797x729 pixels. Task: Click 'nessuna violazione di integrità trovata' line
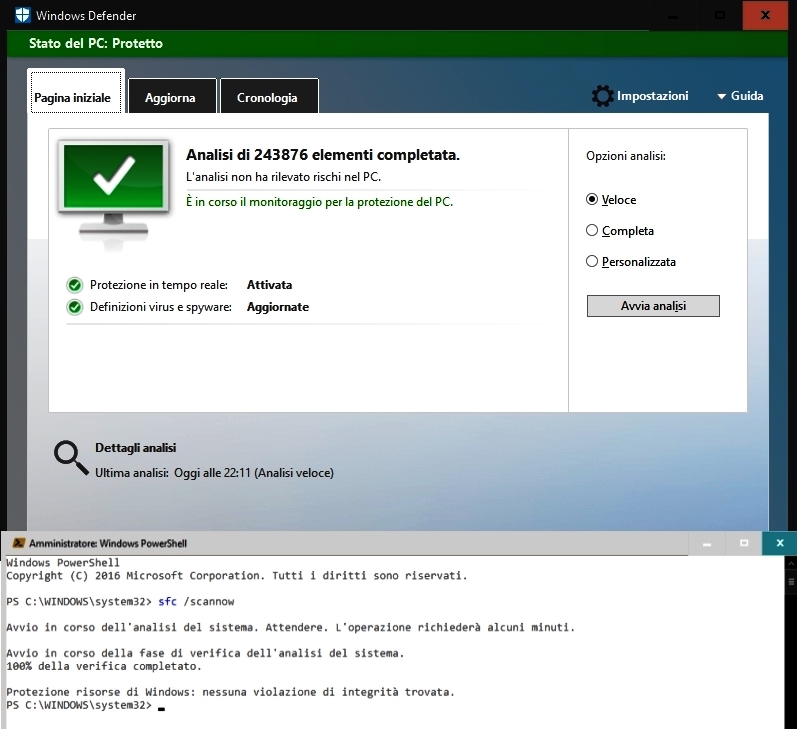coord(230,692)
